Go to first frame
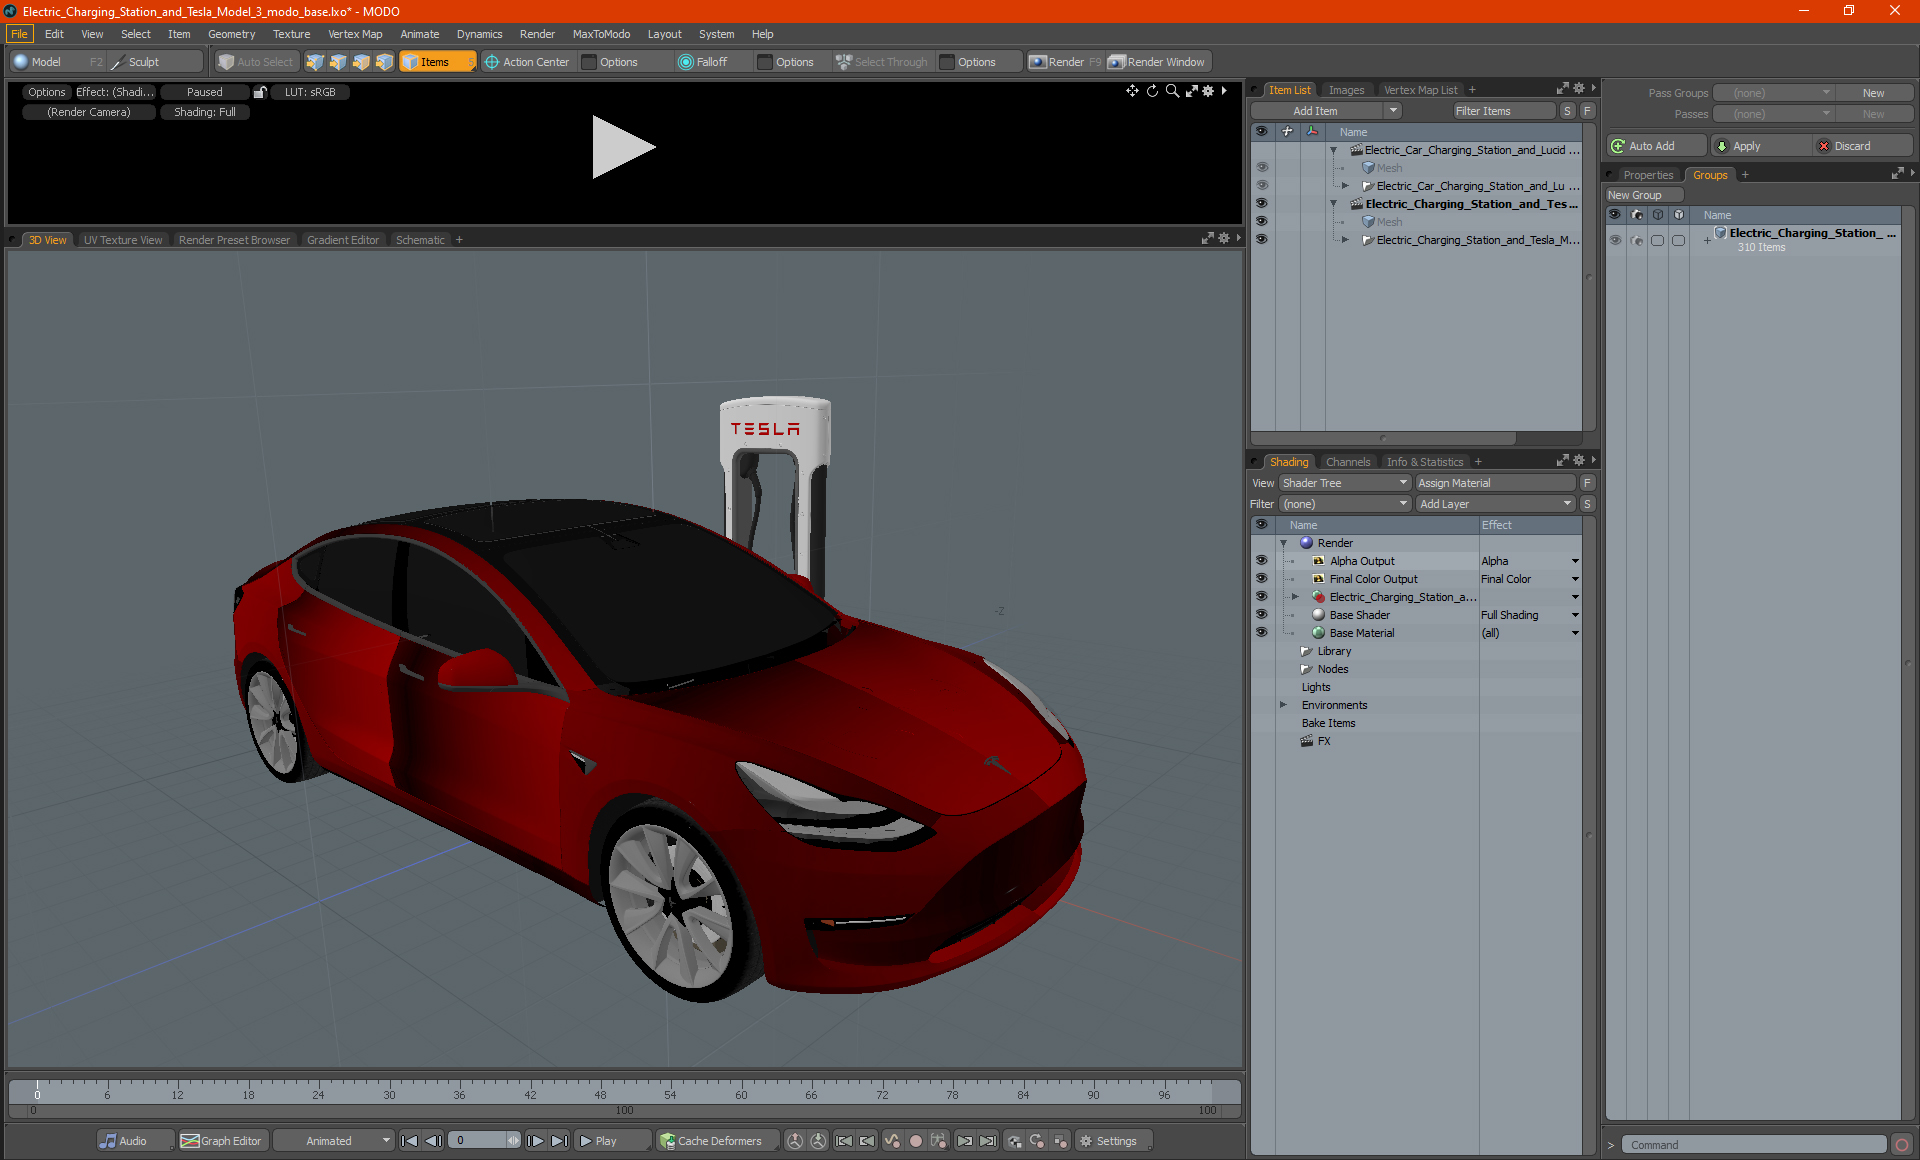This screenshot has height=1160, width=1920. (x=409, y=1141)
